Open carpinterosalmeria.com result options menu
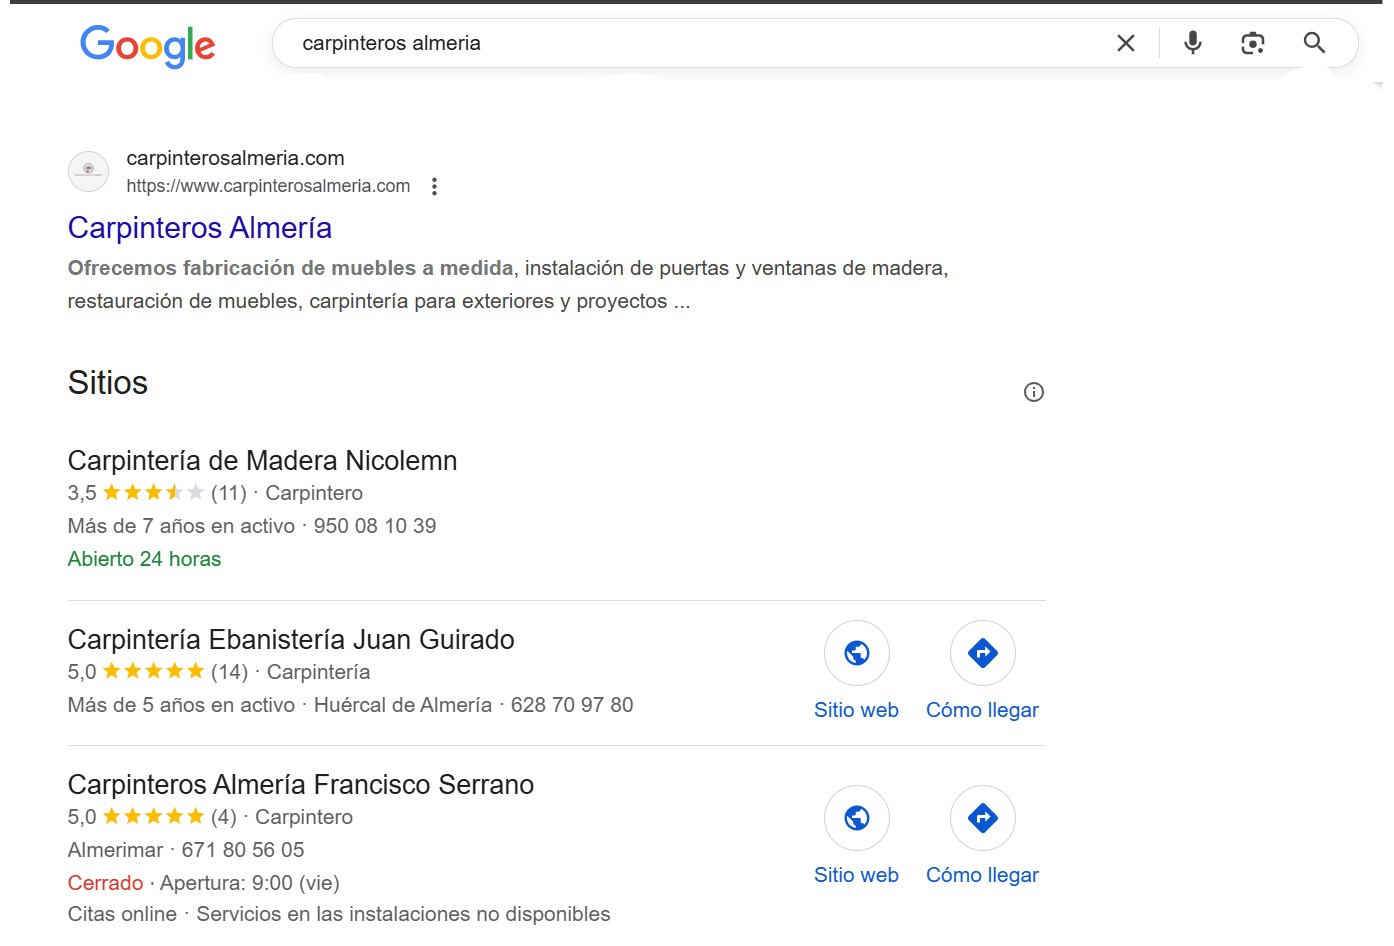 pos(434,186)
